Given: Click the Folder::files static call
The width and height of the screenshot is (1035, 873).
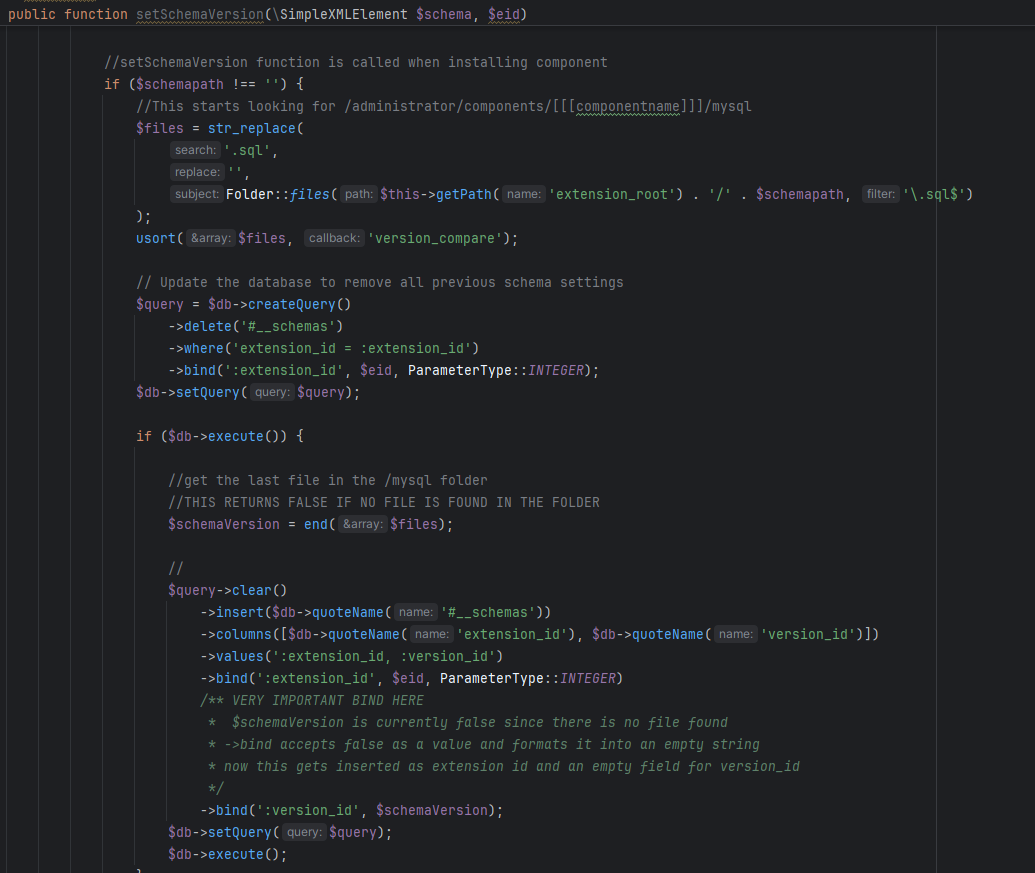Looking at the screenshot, I should pyautogui.click(x=277, y=195).
